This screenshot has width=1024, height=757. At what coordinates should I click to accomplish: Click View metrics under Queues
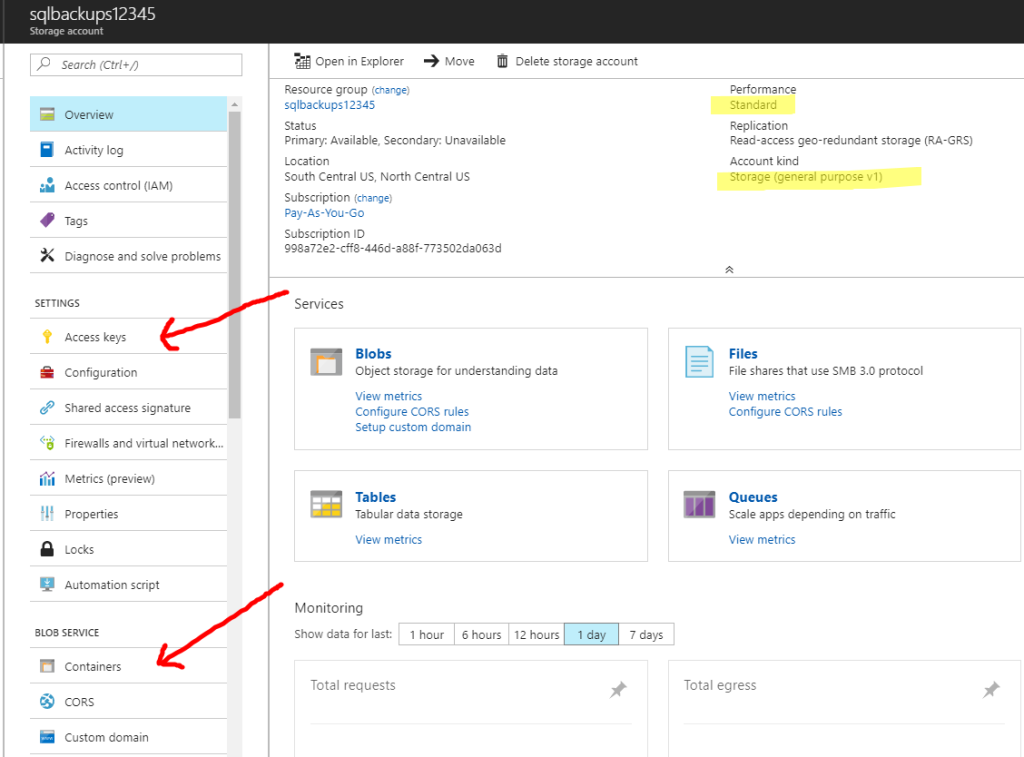[x=762, y=540]
